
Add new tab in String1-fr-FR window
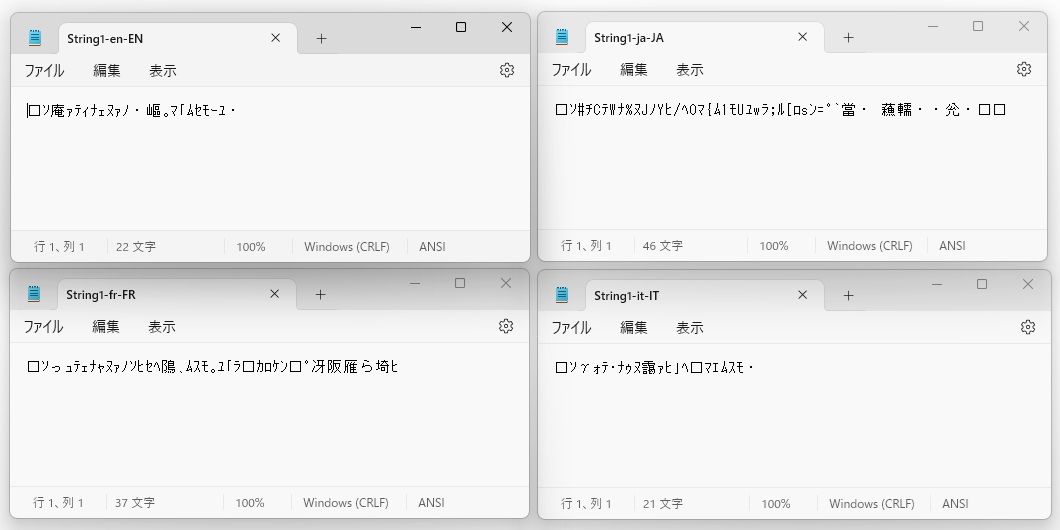pos(320,295)
